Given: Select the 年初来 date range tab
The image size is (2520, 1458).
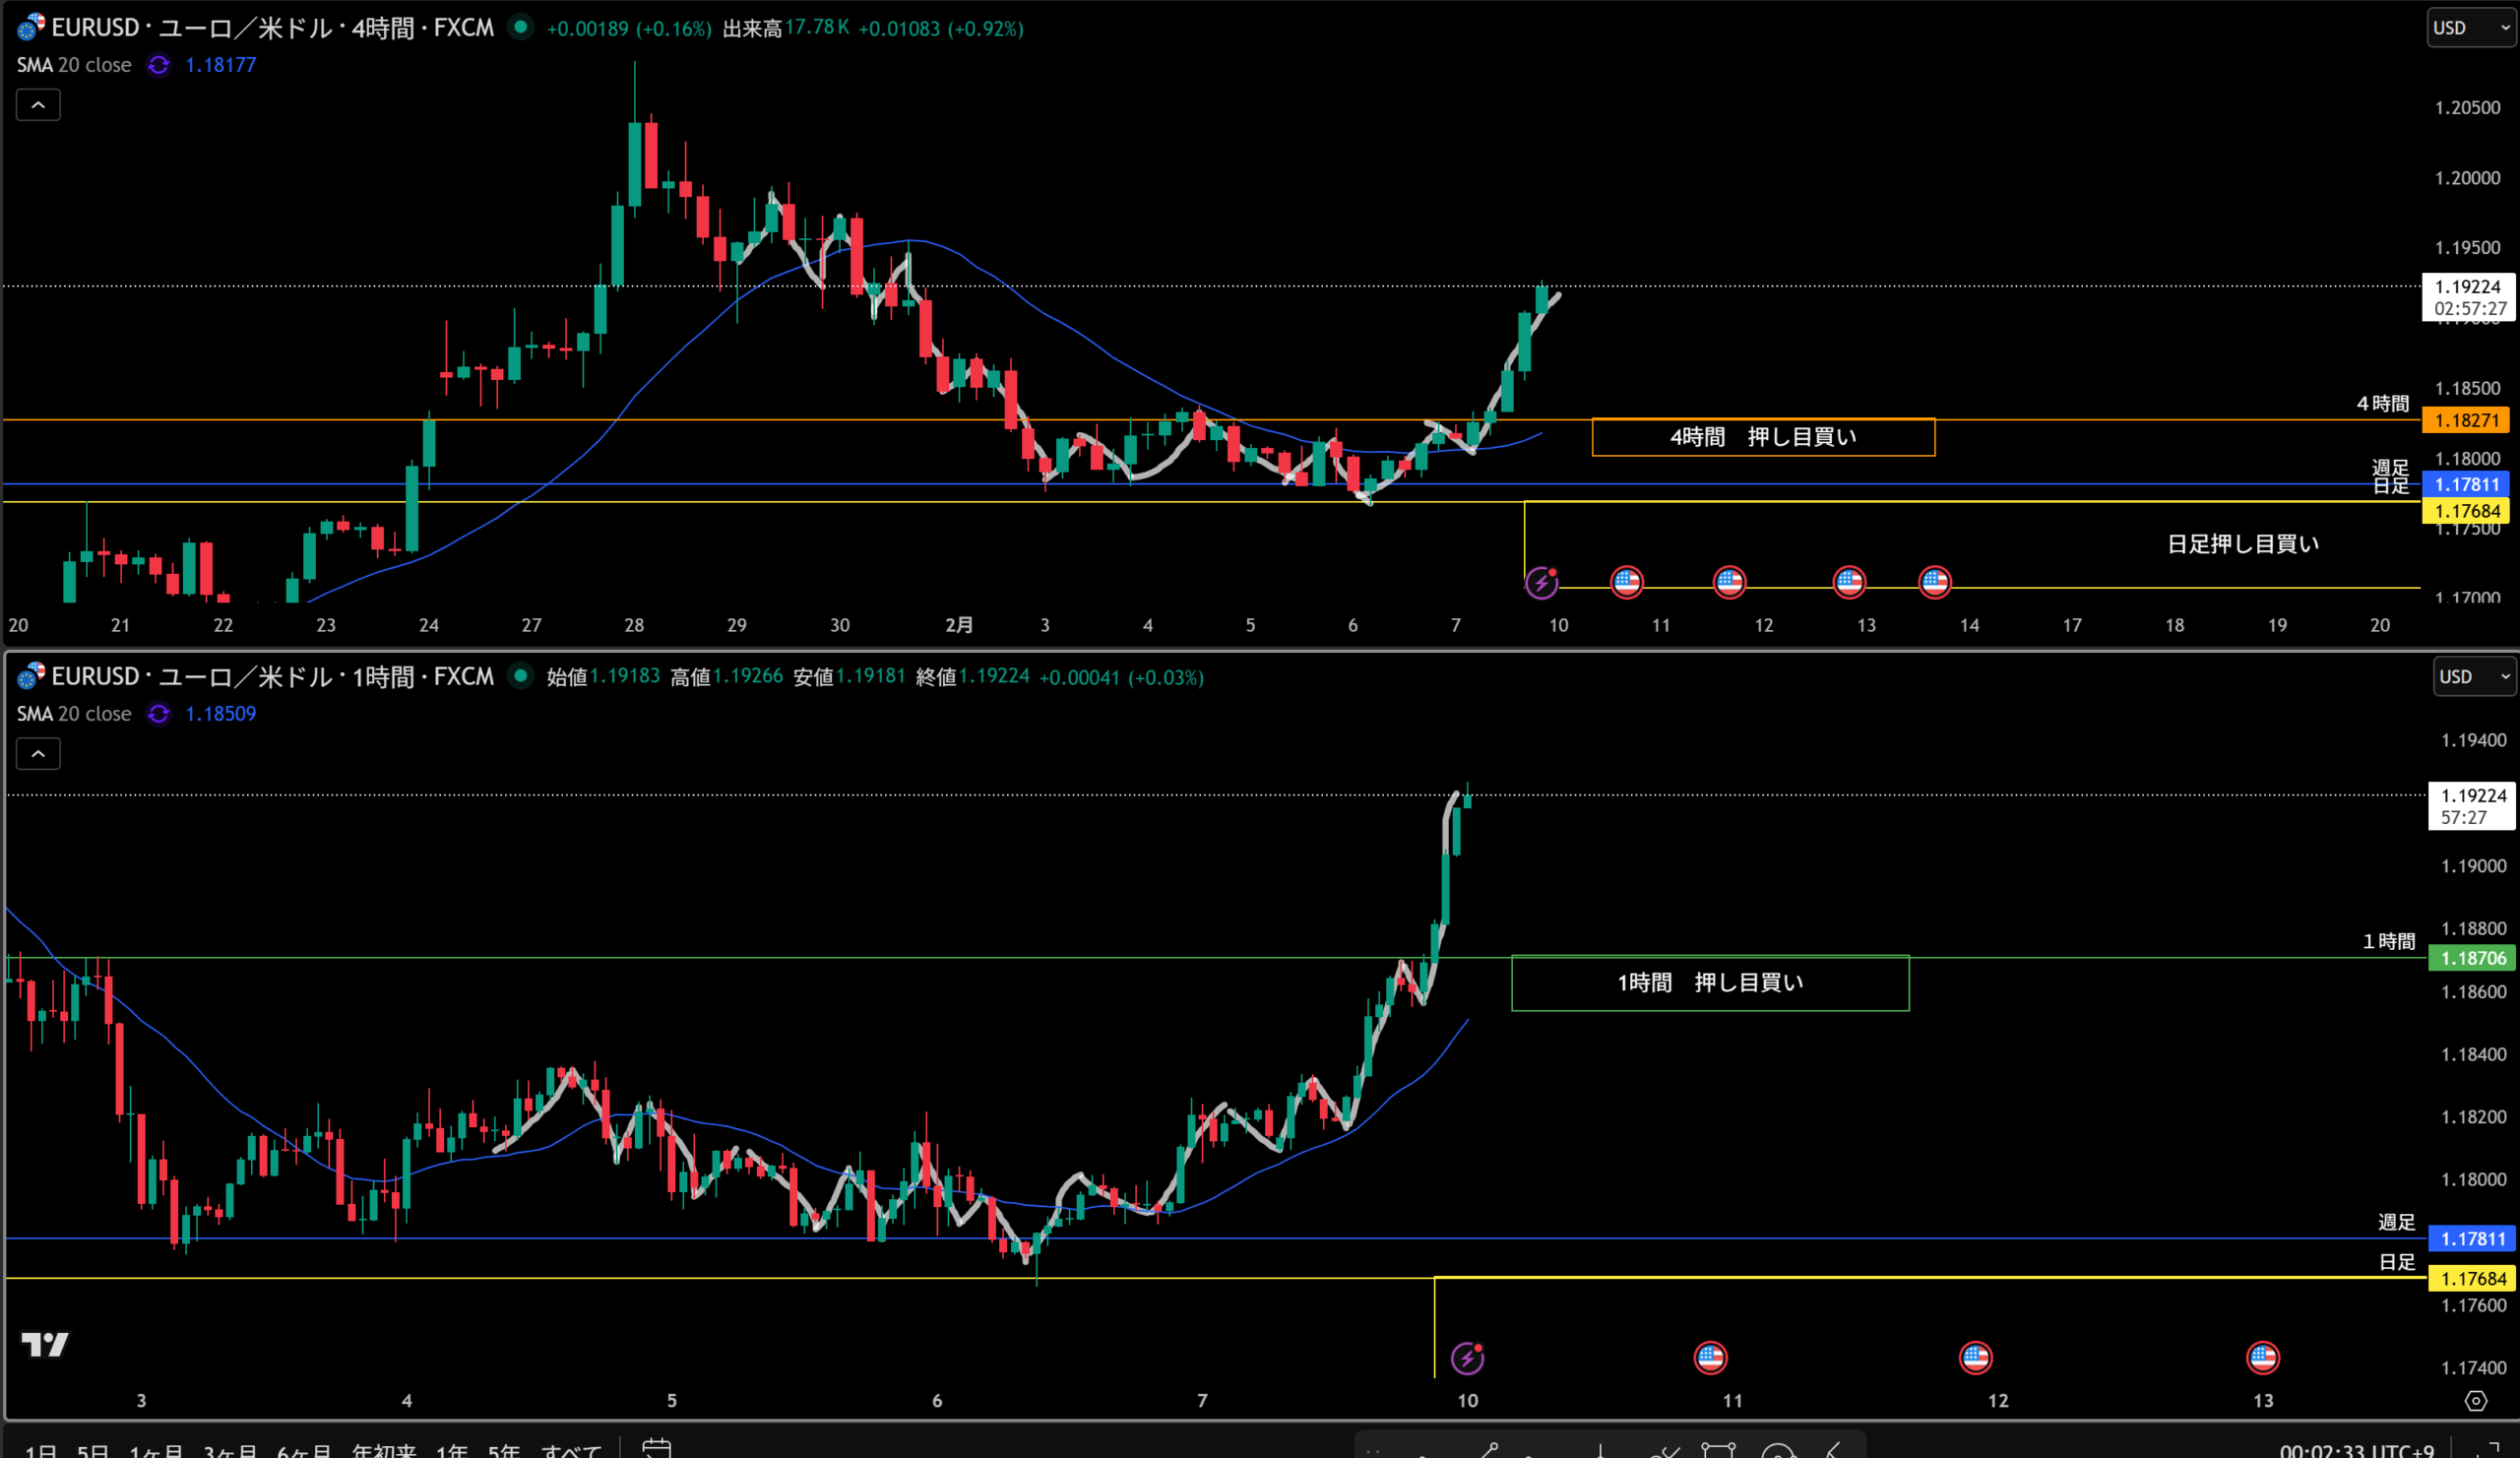Looking at the screenshot, I should (383, 1450).
